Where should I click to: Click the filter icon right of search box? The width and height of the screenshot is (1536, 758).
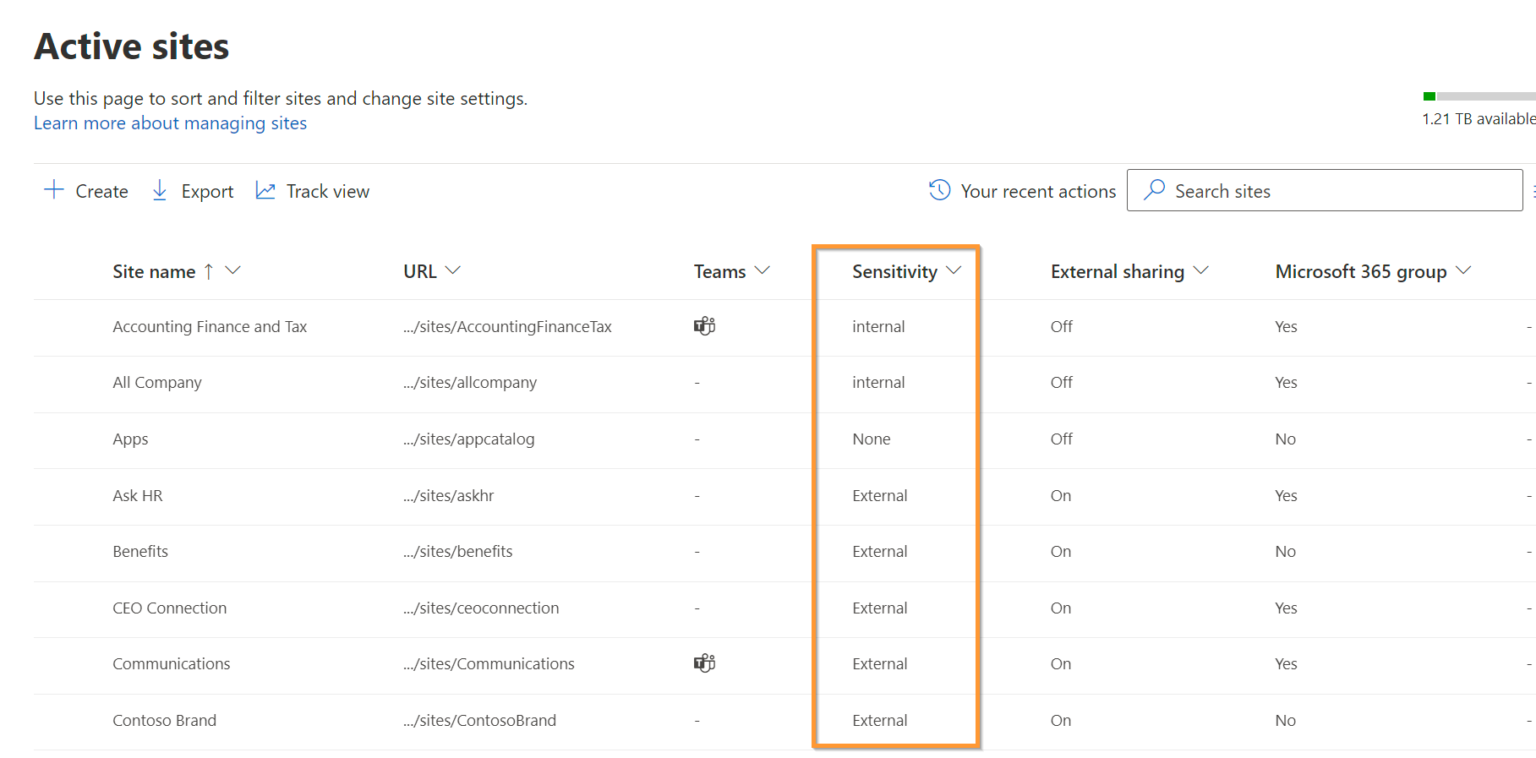1532,190
